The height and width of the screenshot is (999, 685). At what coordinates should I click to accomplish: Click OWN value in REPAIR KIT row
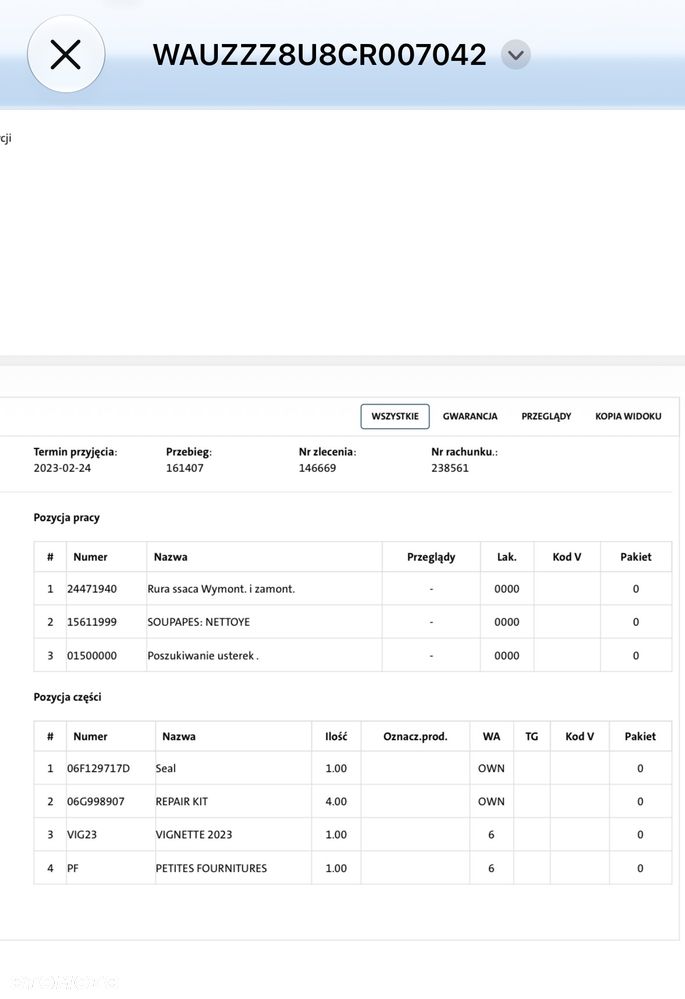coord(491,801)
